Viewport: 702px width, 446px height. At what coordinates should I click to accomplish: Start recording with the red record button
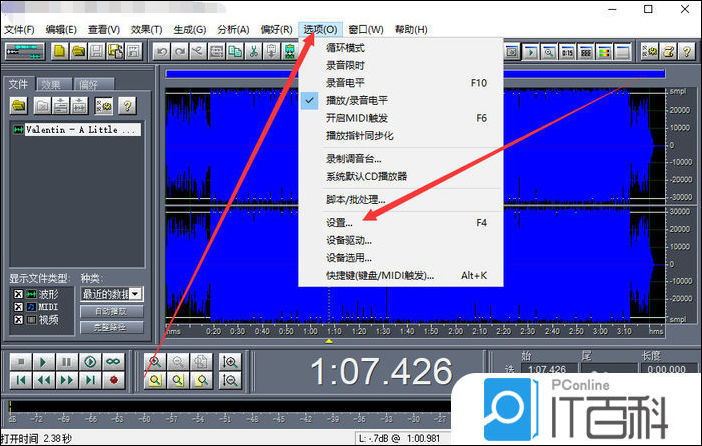(113, 380)
